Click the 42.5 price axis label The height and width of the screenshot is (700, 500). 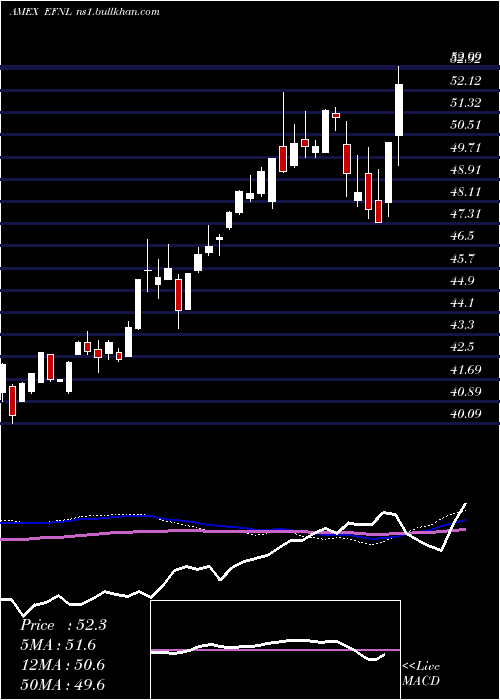point(462,347)
